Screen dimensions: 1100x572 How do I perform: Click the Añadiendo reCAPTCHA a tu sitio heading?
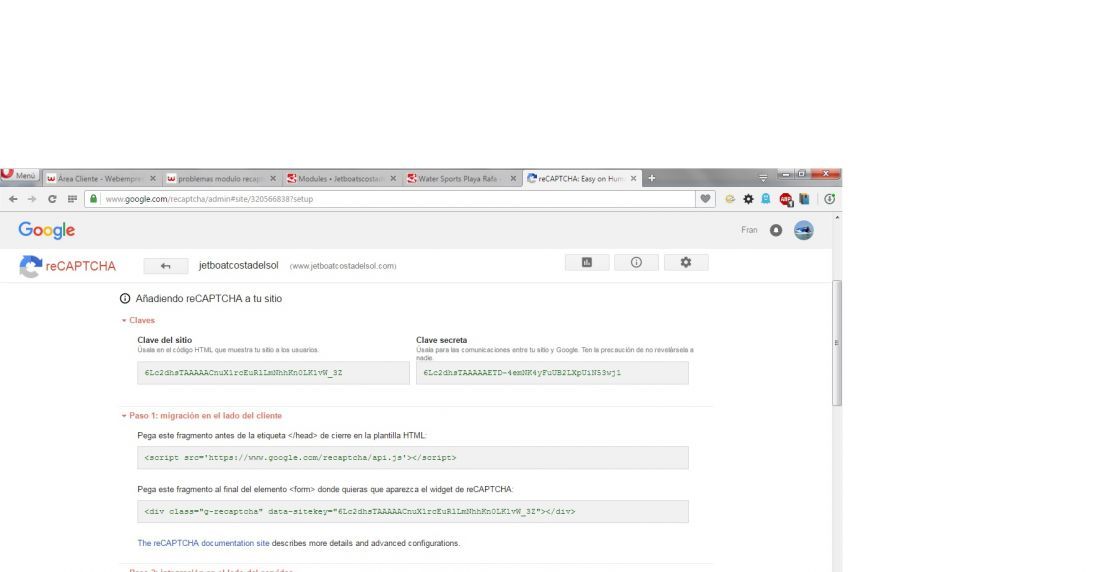209,298
